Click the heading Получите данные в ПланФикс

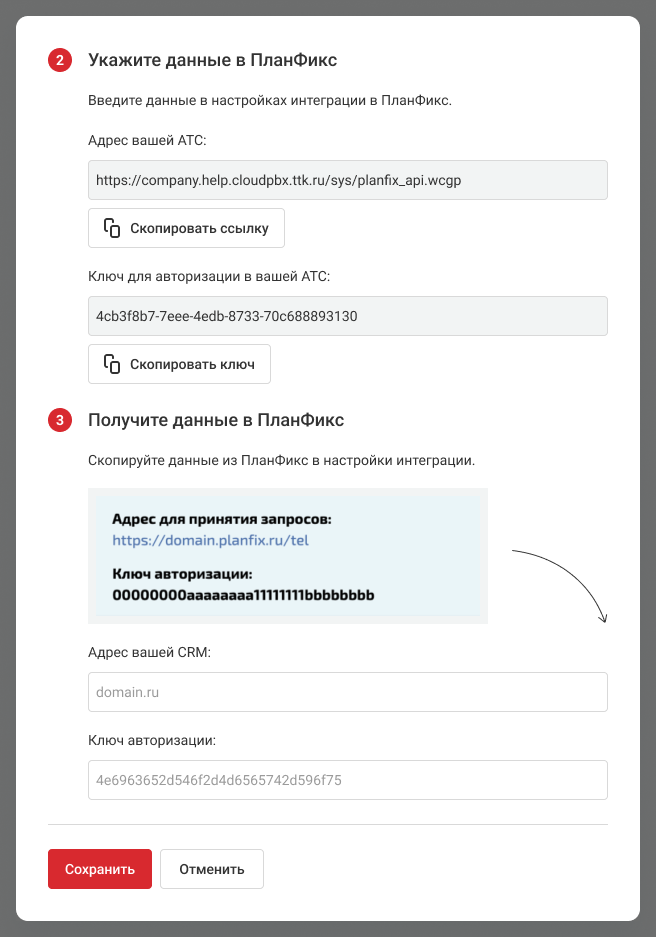[216, 421]
